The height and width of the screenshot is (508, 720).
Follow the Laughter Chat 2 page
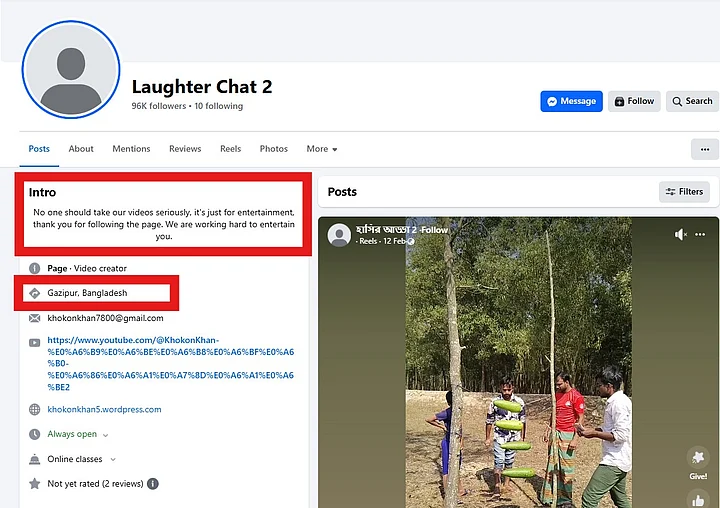(x=634, y=101)
